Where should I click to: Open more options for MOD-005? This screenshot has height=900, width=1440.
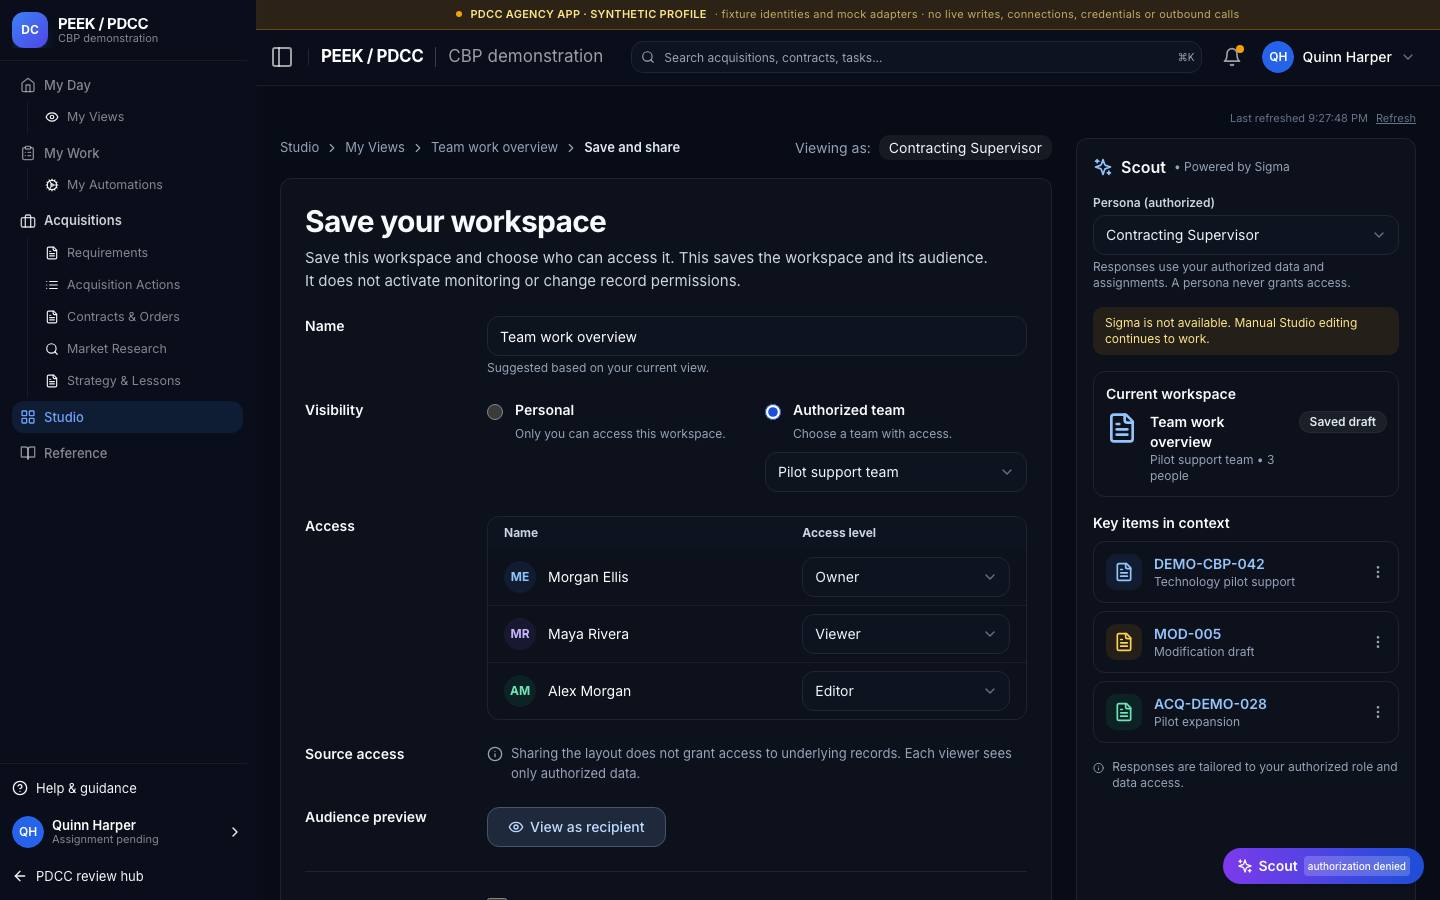click(1377, 642)
